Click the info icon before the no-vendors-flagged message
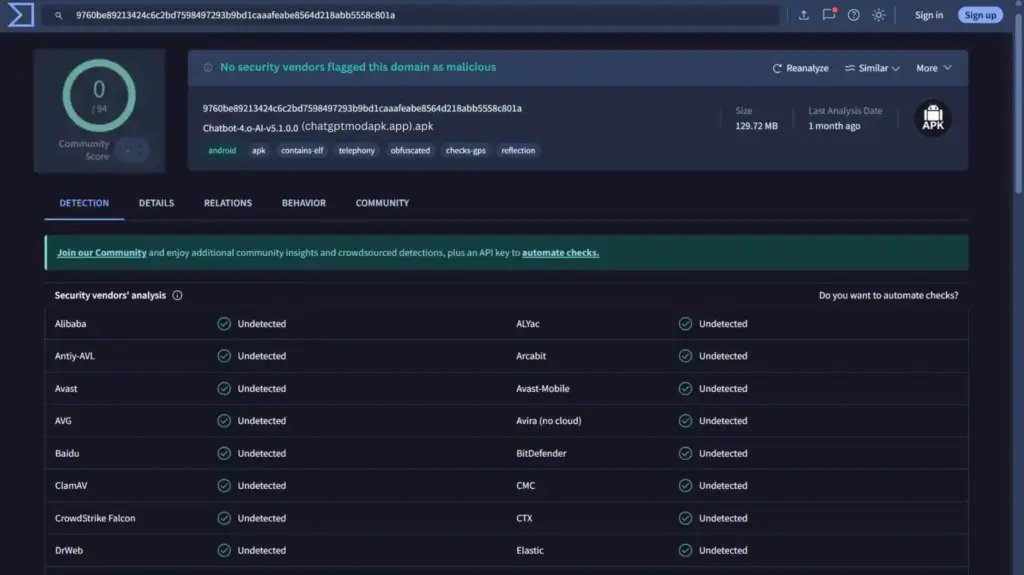The height and width of the screenshot is (575, 1024). (208, 67)
